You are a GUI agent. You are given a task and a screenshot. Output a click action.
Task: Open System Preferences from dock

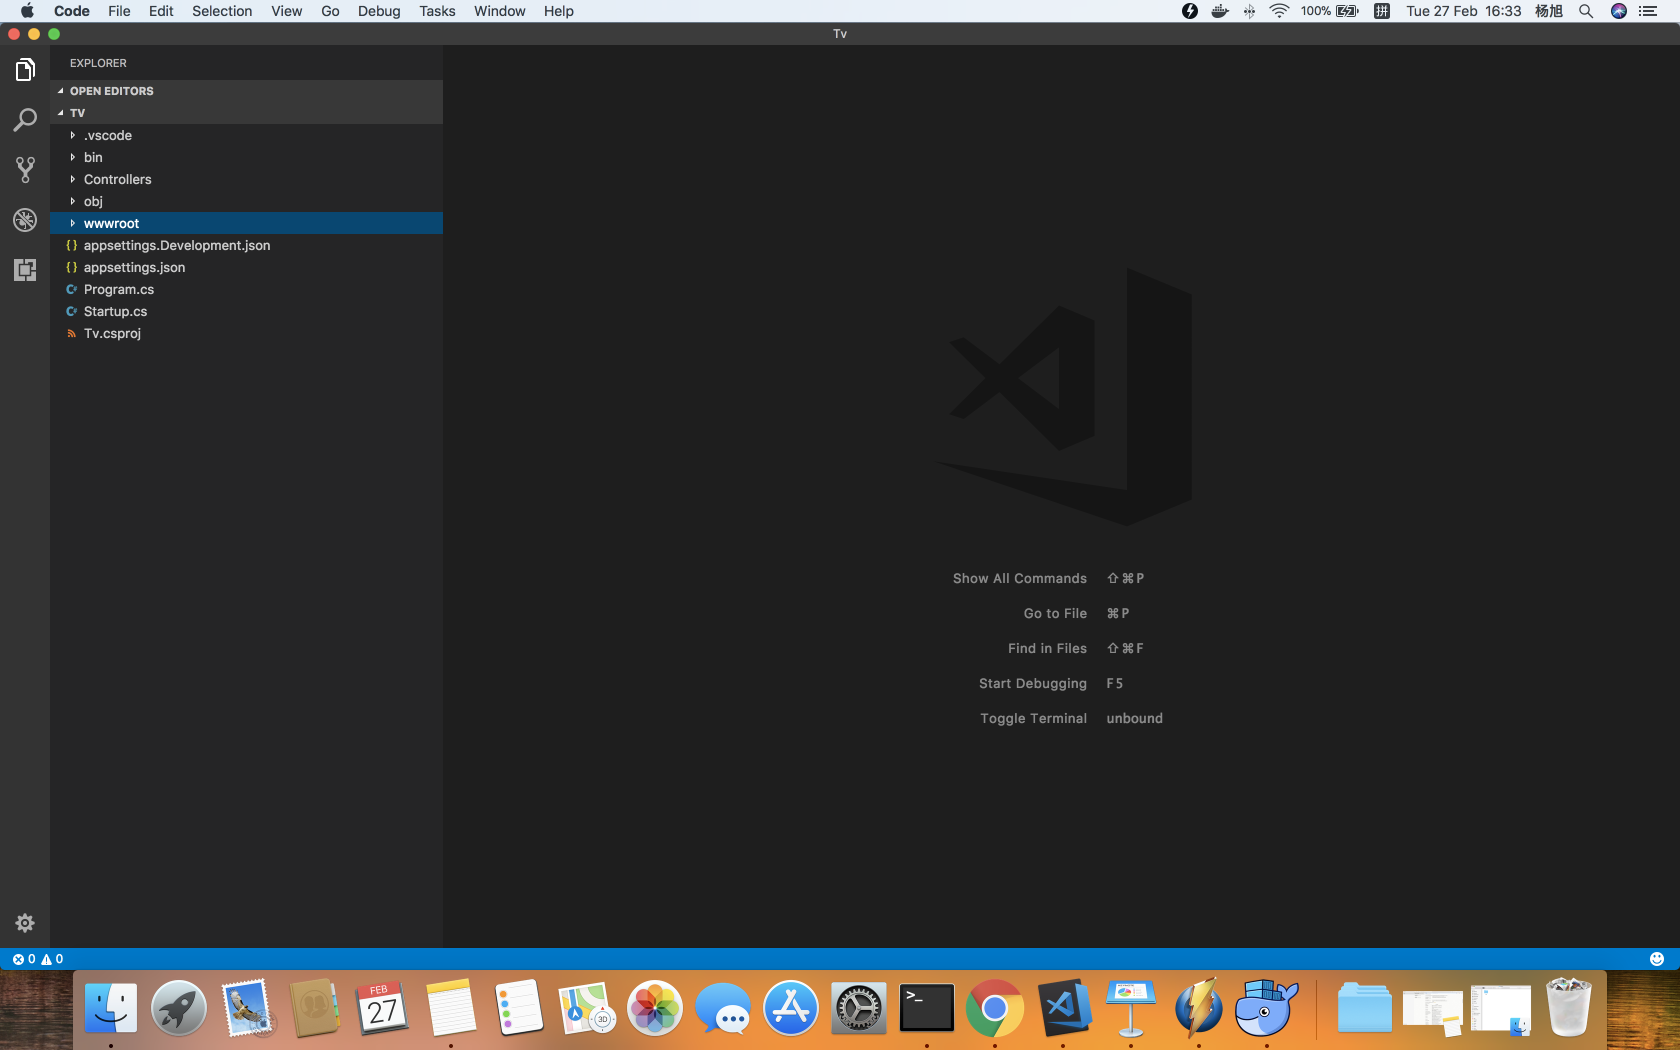coord(859,1008)
